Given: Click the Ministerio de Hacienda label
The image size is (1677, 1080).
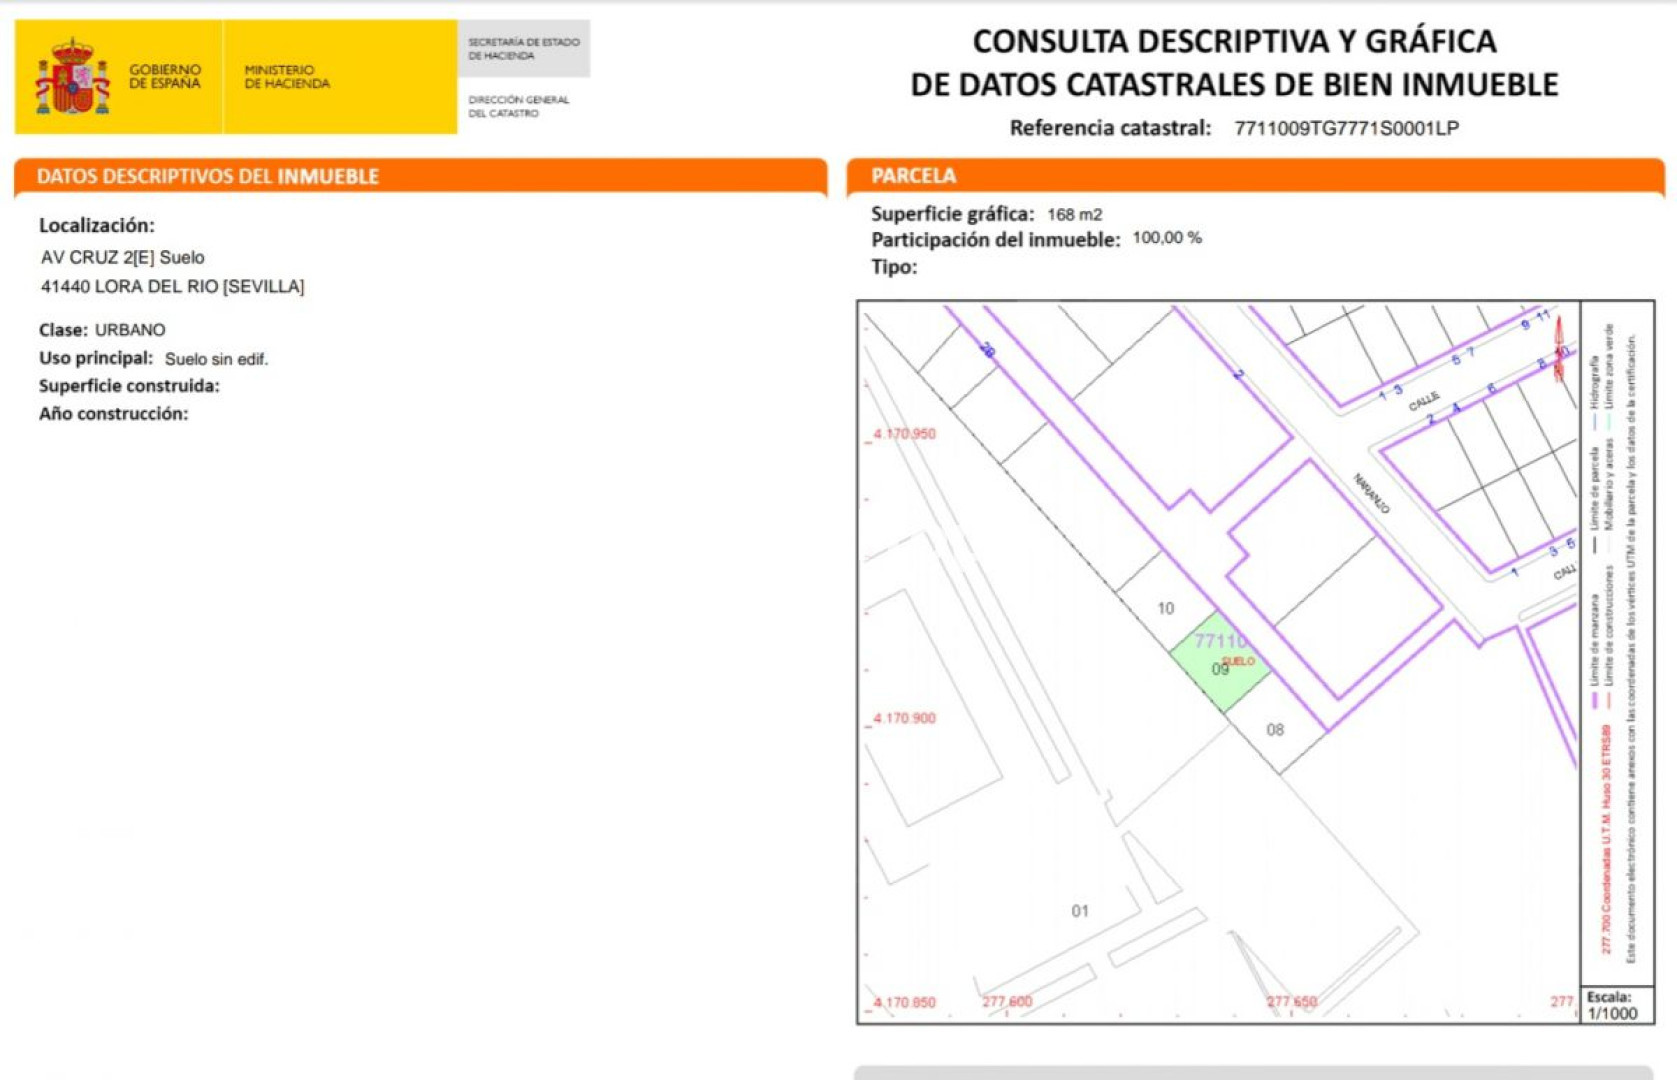Looking at the screenshot, I should [287, 77].
